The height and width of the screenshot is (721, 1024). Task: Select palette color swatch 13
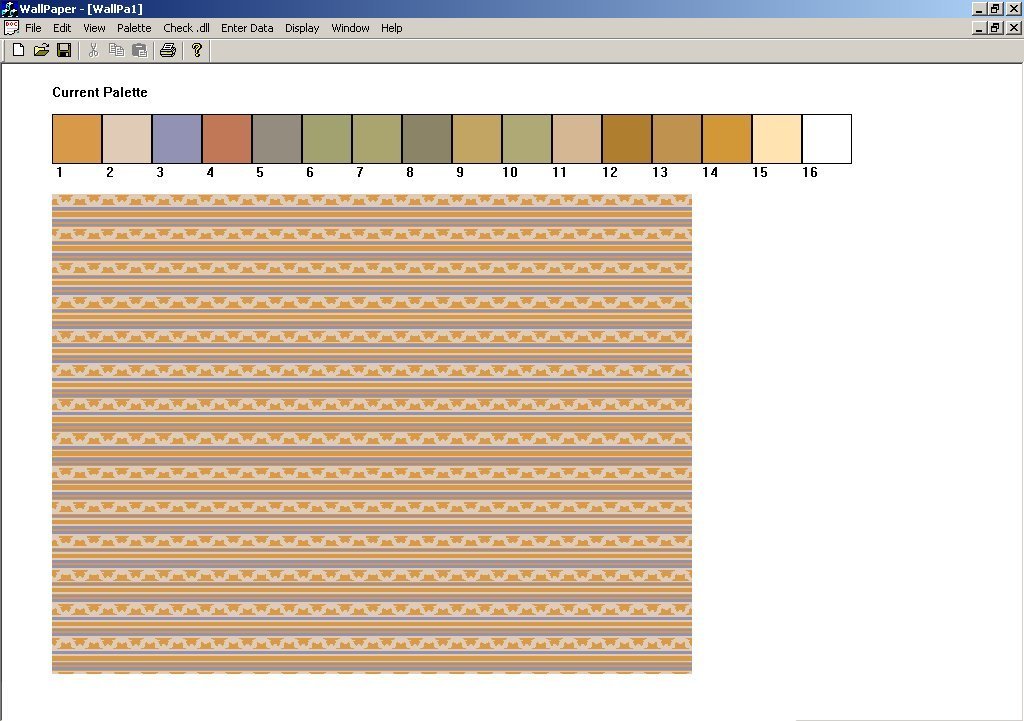point(677,139)
